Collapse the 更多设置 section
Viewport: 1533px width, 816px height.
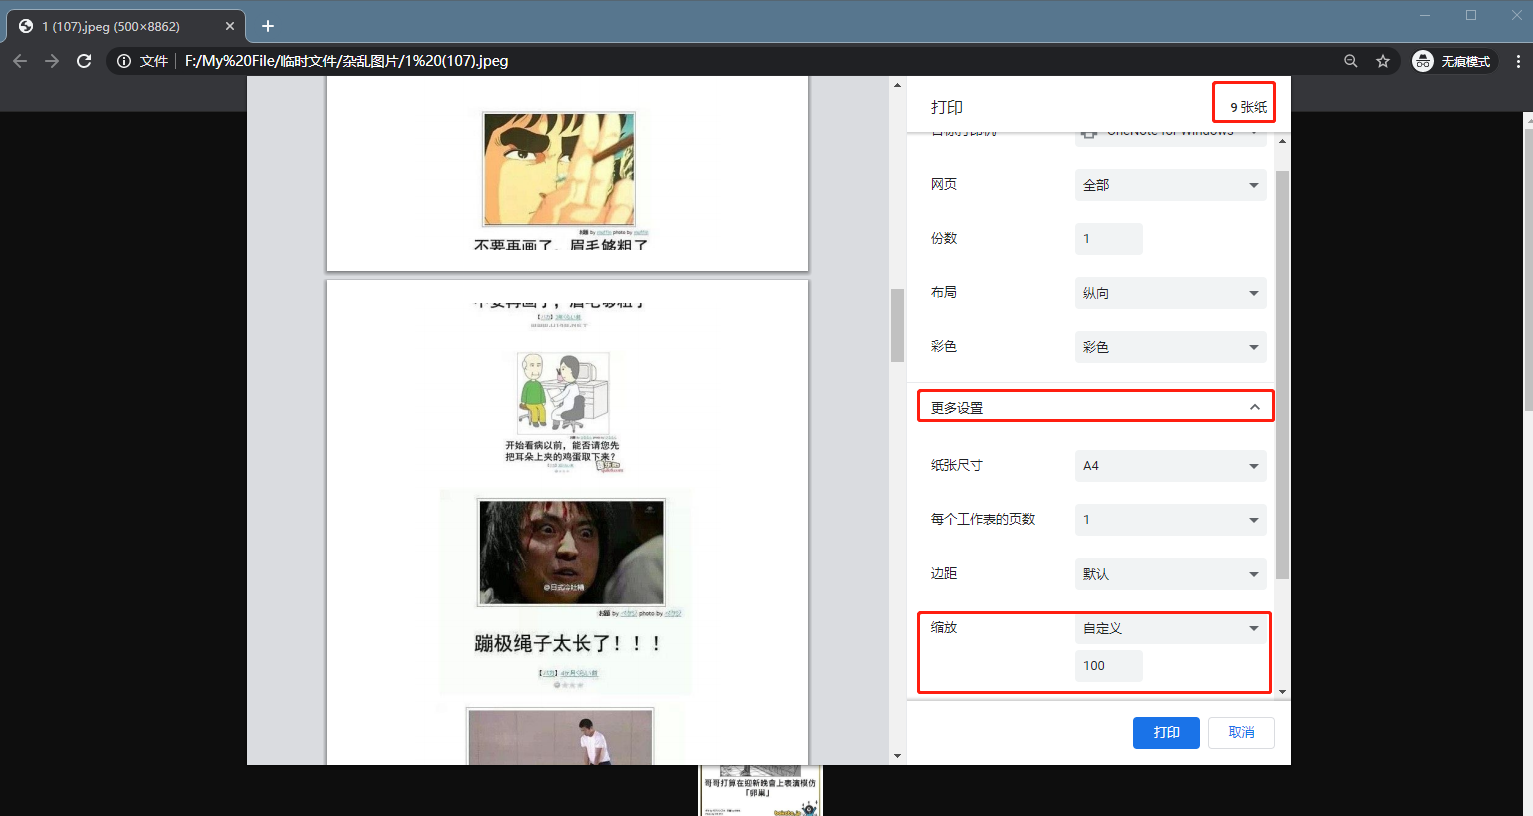(x=1095, y=406)
